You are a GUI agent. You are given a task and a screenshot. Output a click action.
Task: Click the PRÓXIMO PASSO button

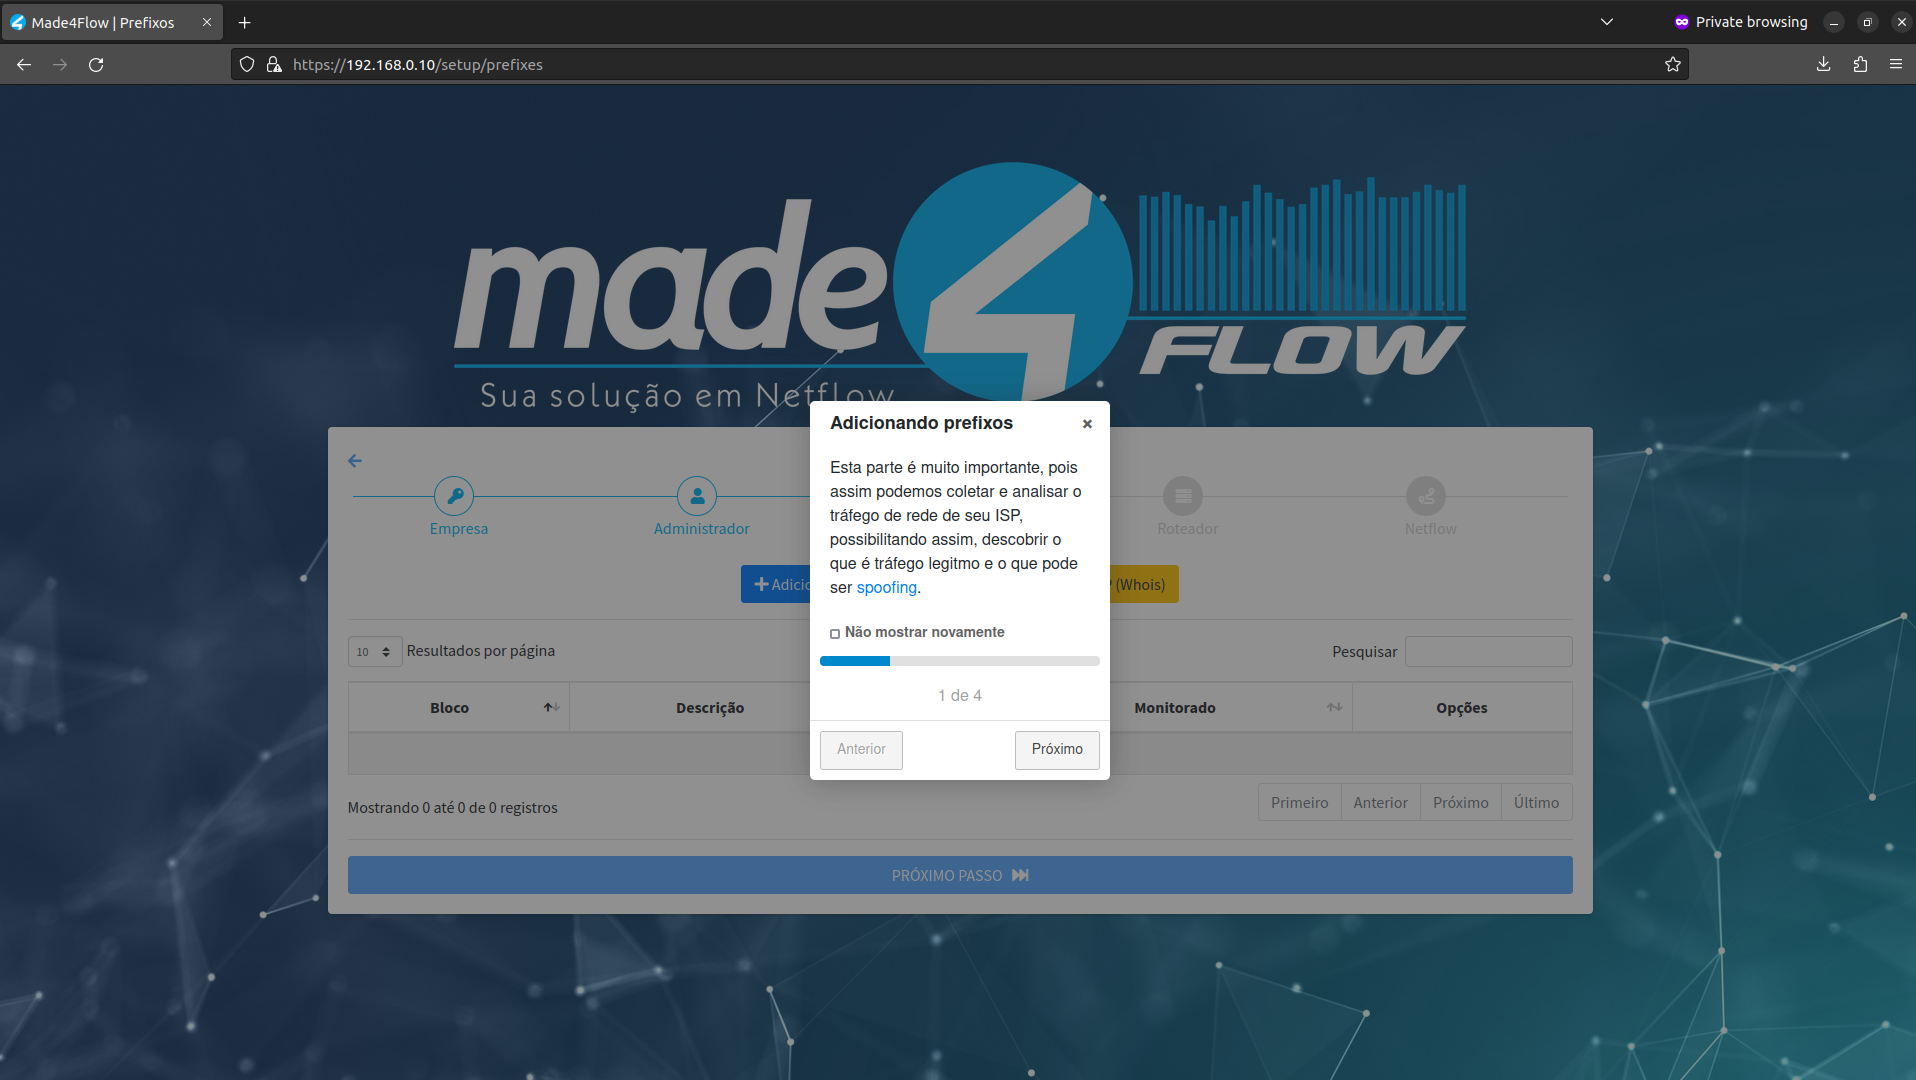click(x=960, y=875)
